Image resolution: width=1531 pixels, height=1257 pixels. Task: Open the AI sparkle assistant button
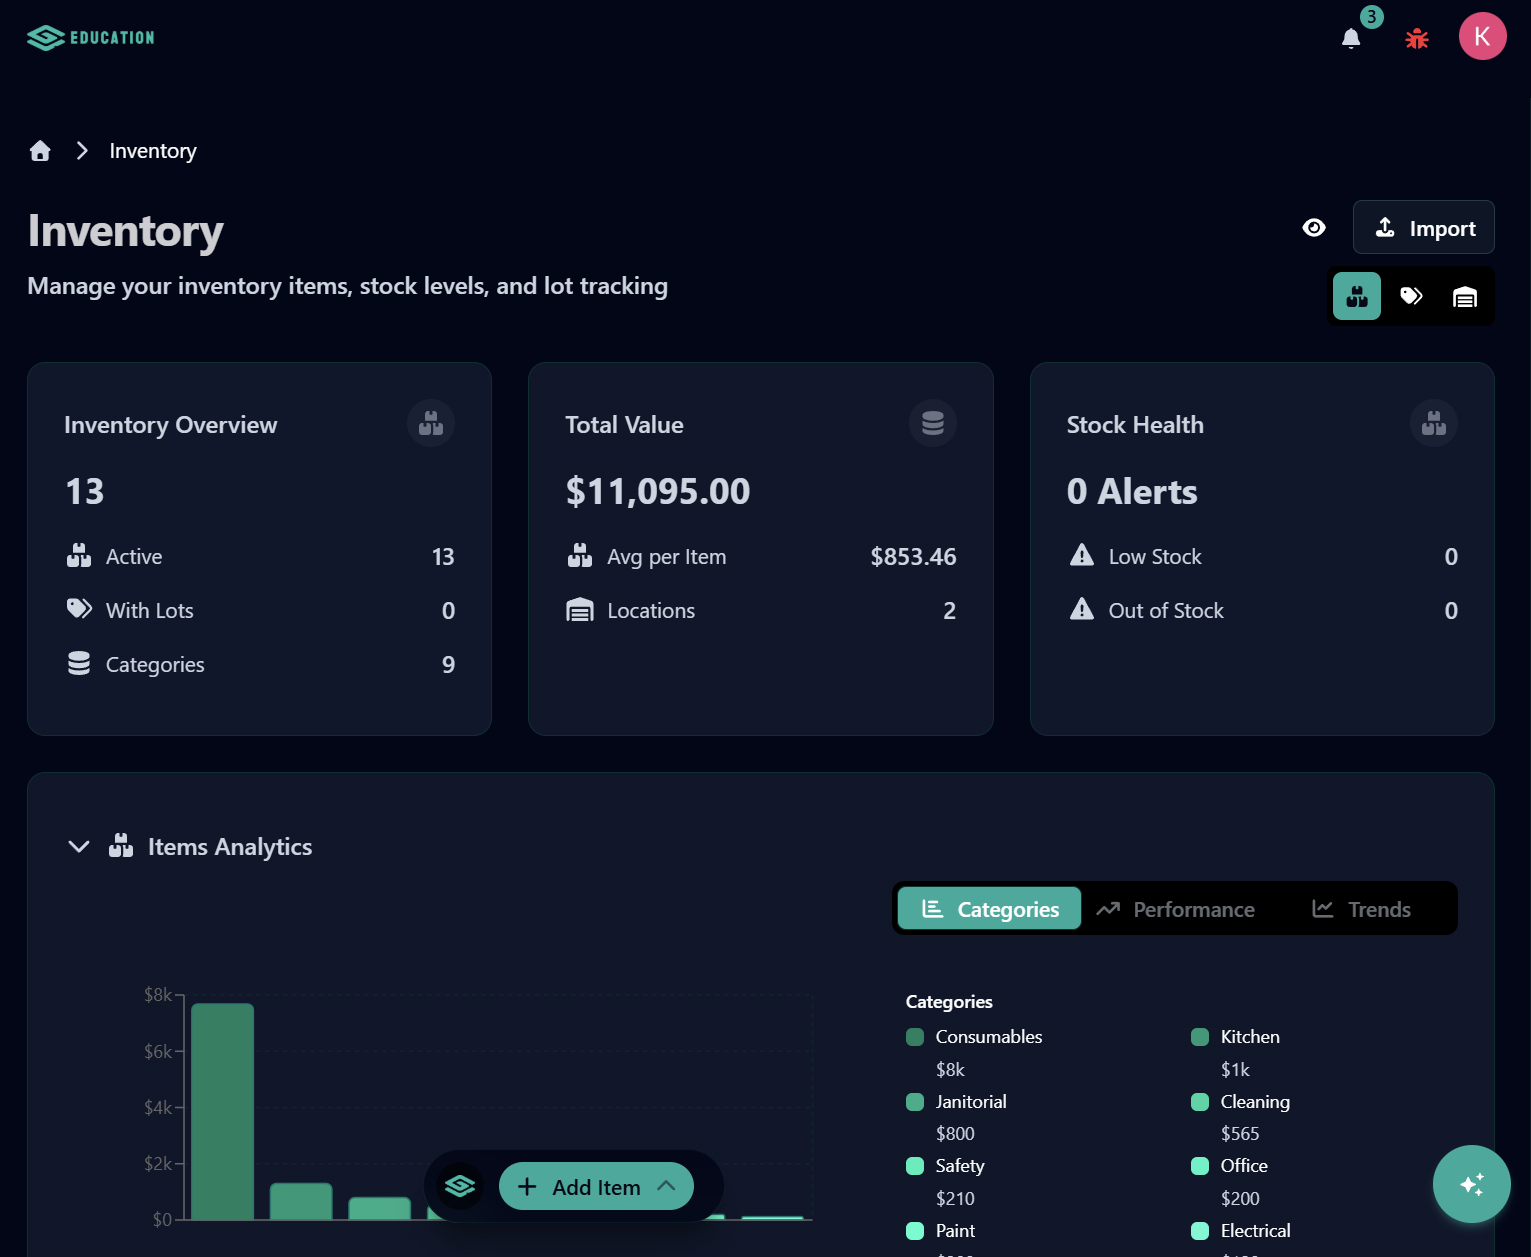click(x=1472, y=1184)
